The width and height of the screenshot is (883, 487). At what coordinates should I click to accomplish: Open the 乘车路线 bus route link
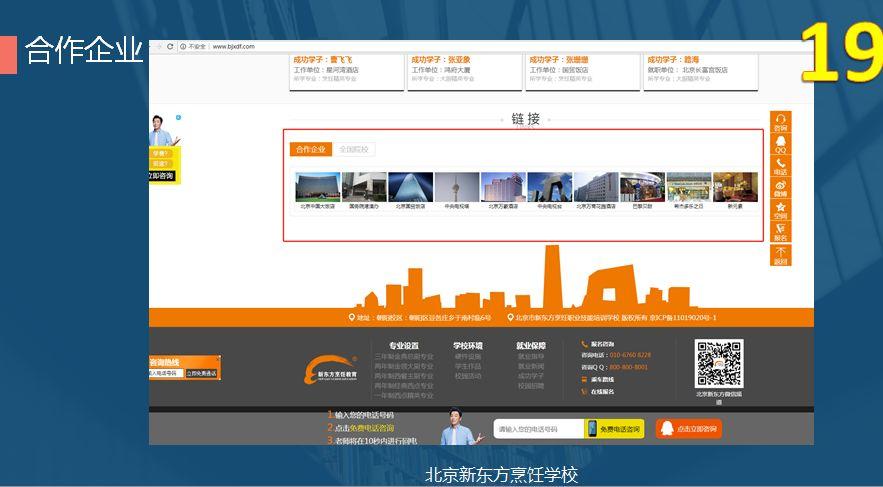click(602, 379)
